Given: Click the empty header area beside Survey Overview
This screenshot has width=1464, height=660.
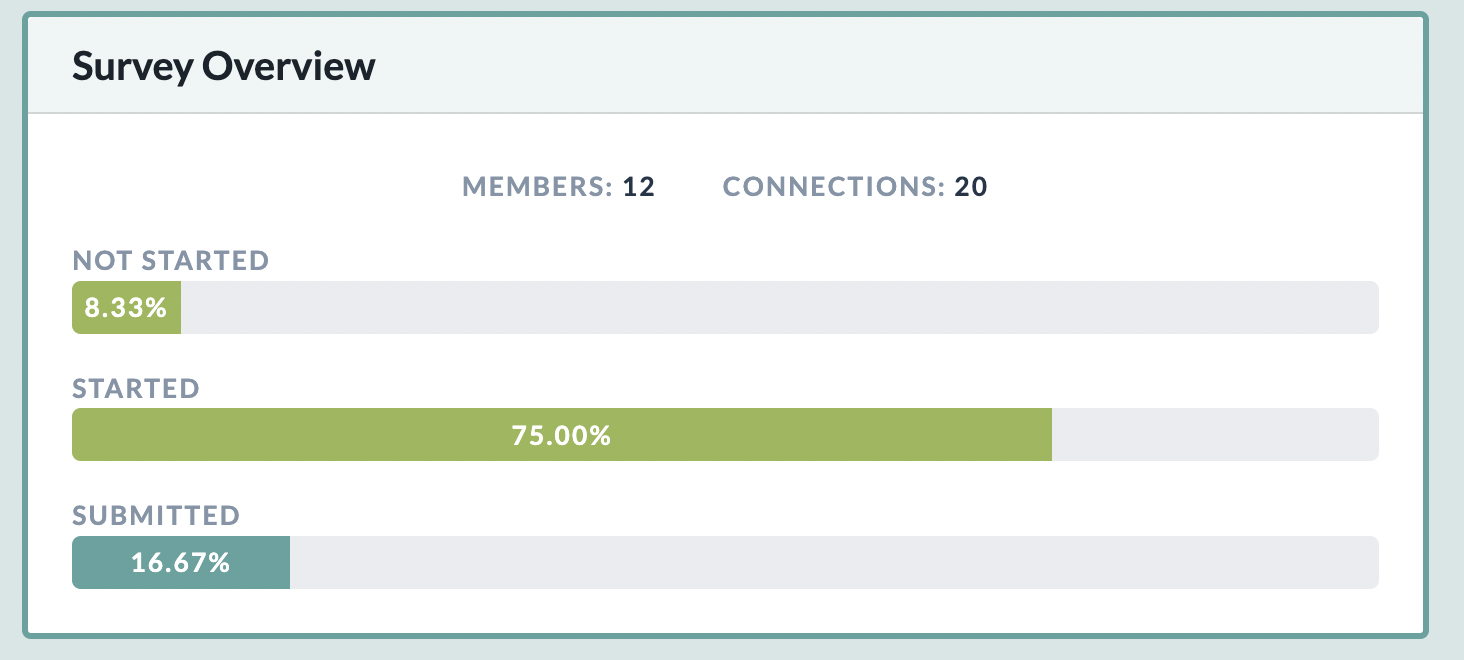Looking at the screenshot, I should 900,66.
